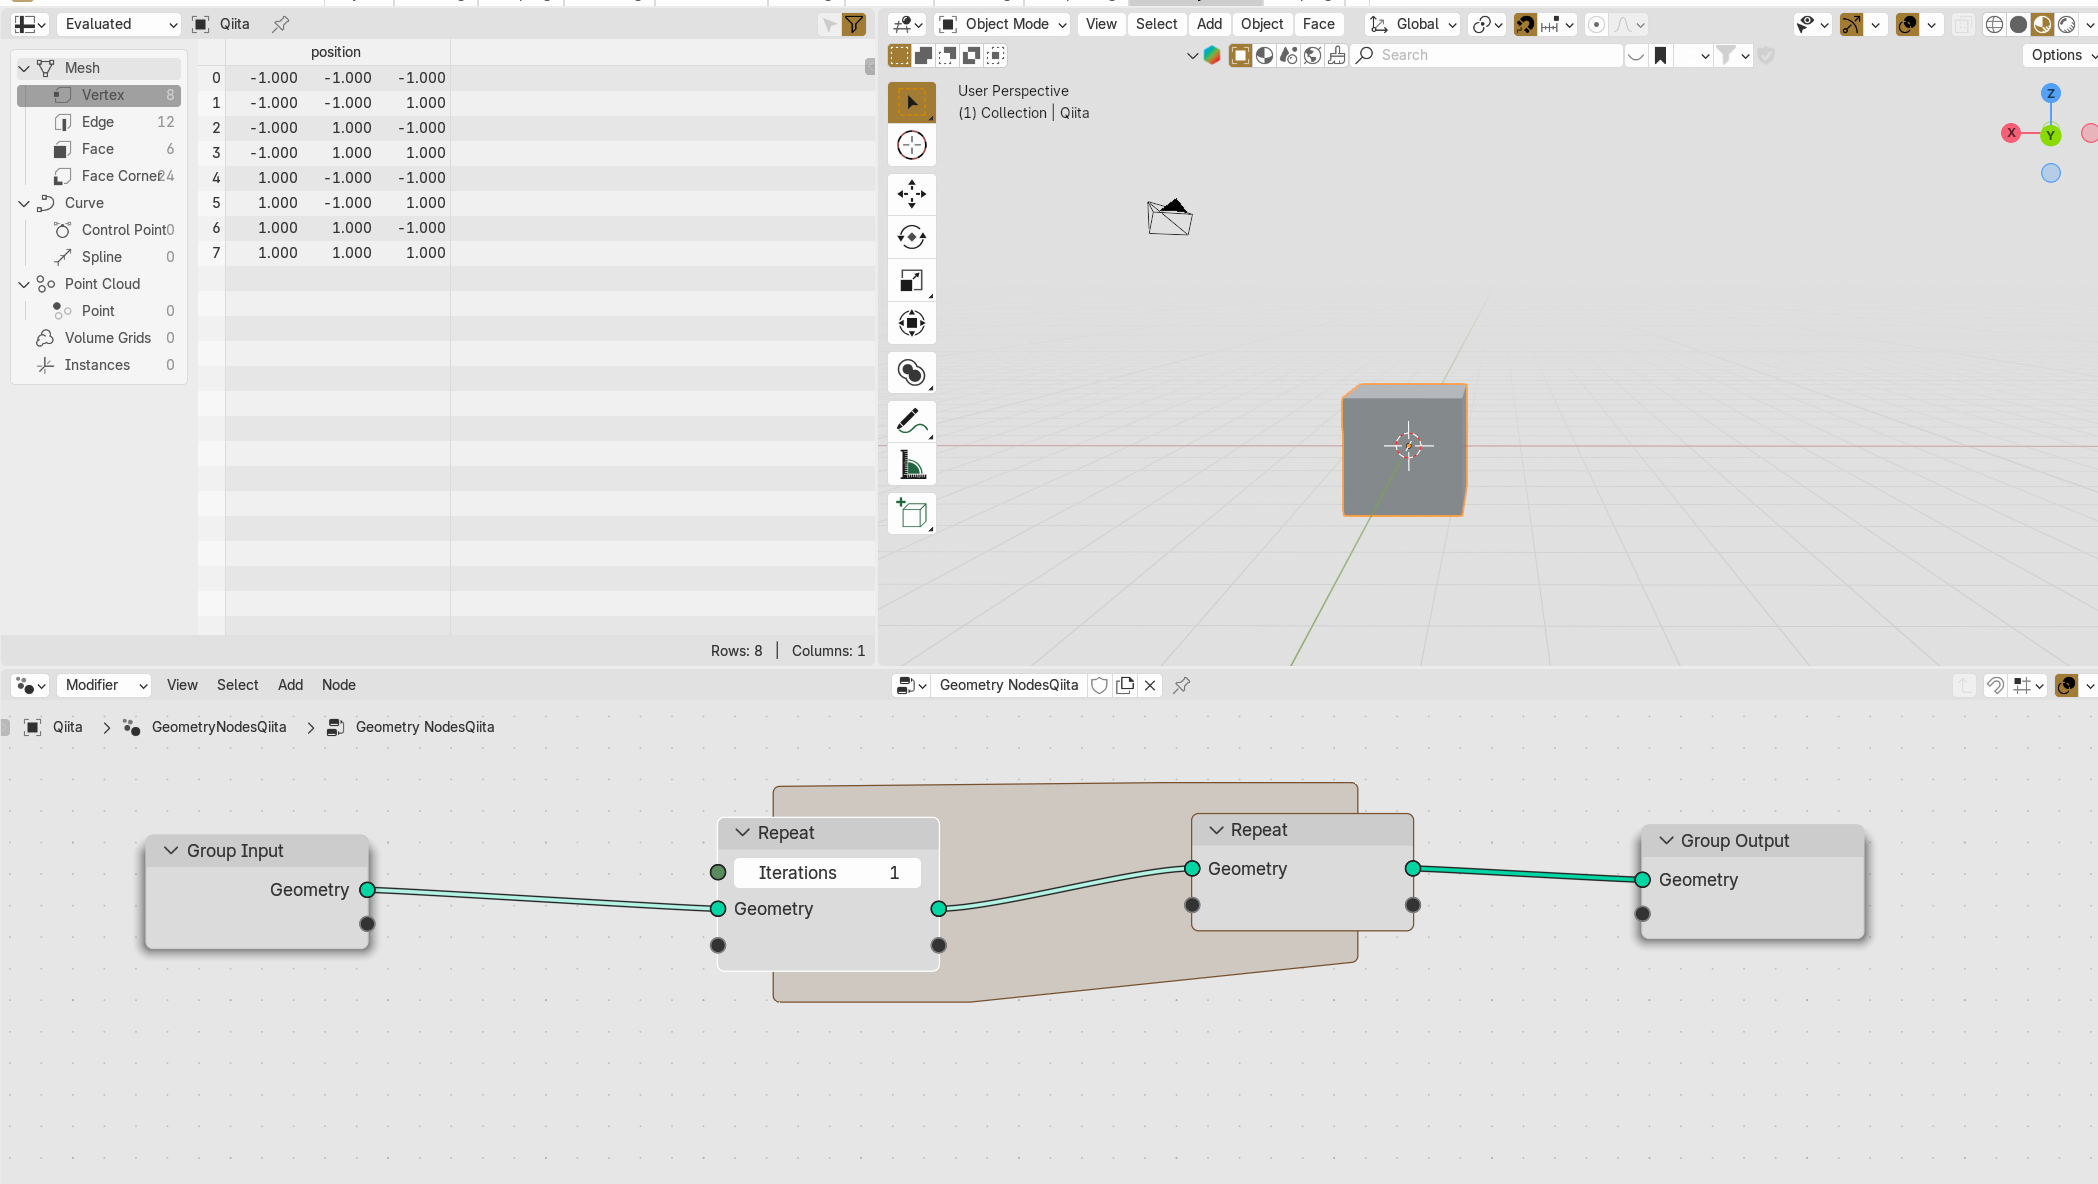Toggle fake user shield for Geometry NodesQiita
Screen dimensions: 2098x1184
(1099, 685)
